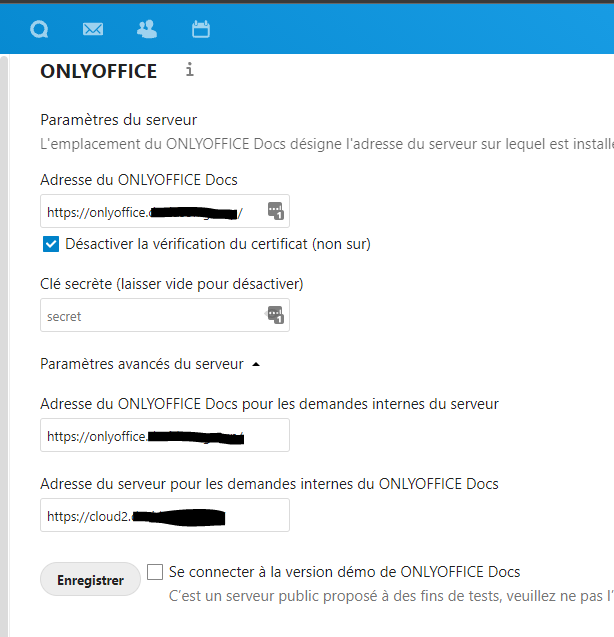
Task: Check Se connecter à la version démo
Action: click(x=155, y=572)
